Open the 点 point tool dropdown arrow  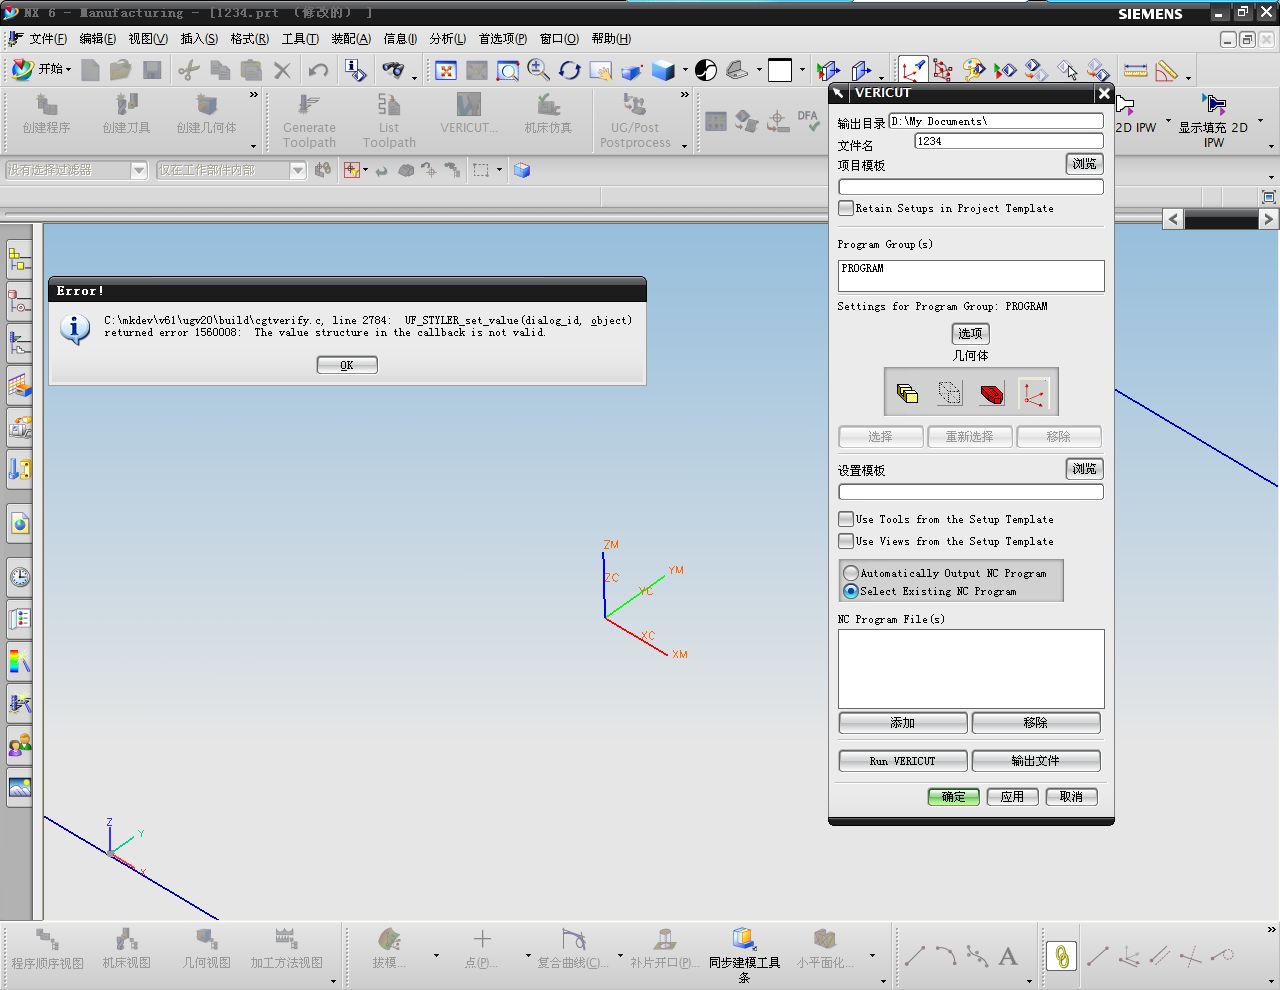528,956
